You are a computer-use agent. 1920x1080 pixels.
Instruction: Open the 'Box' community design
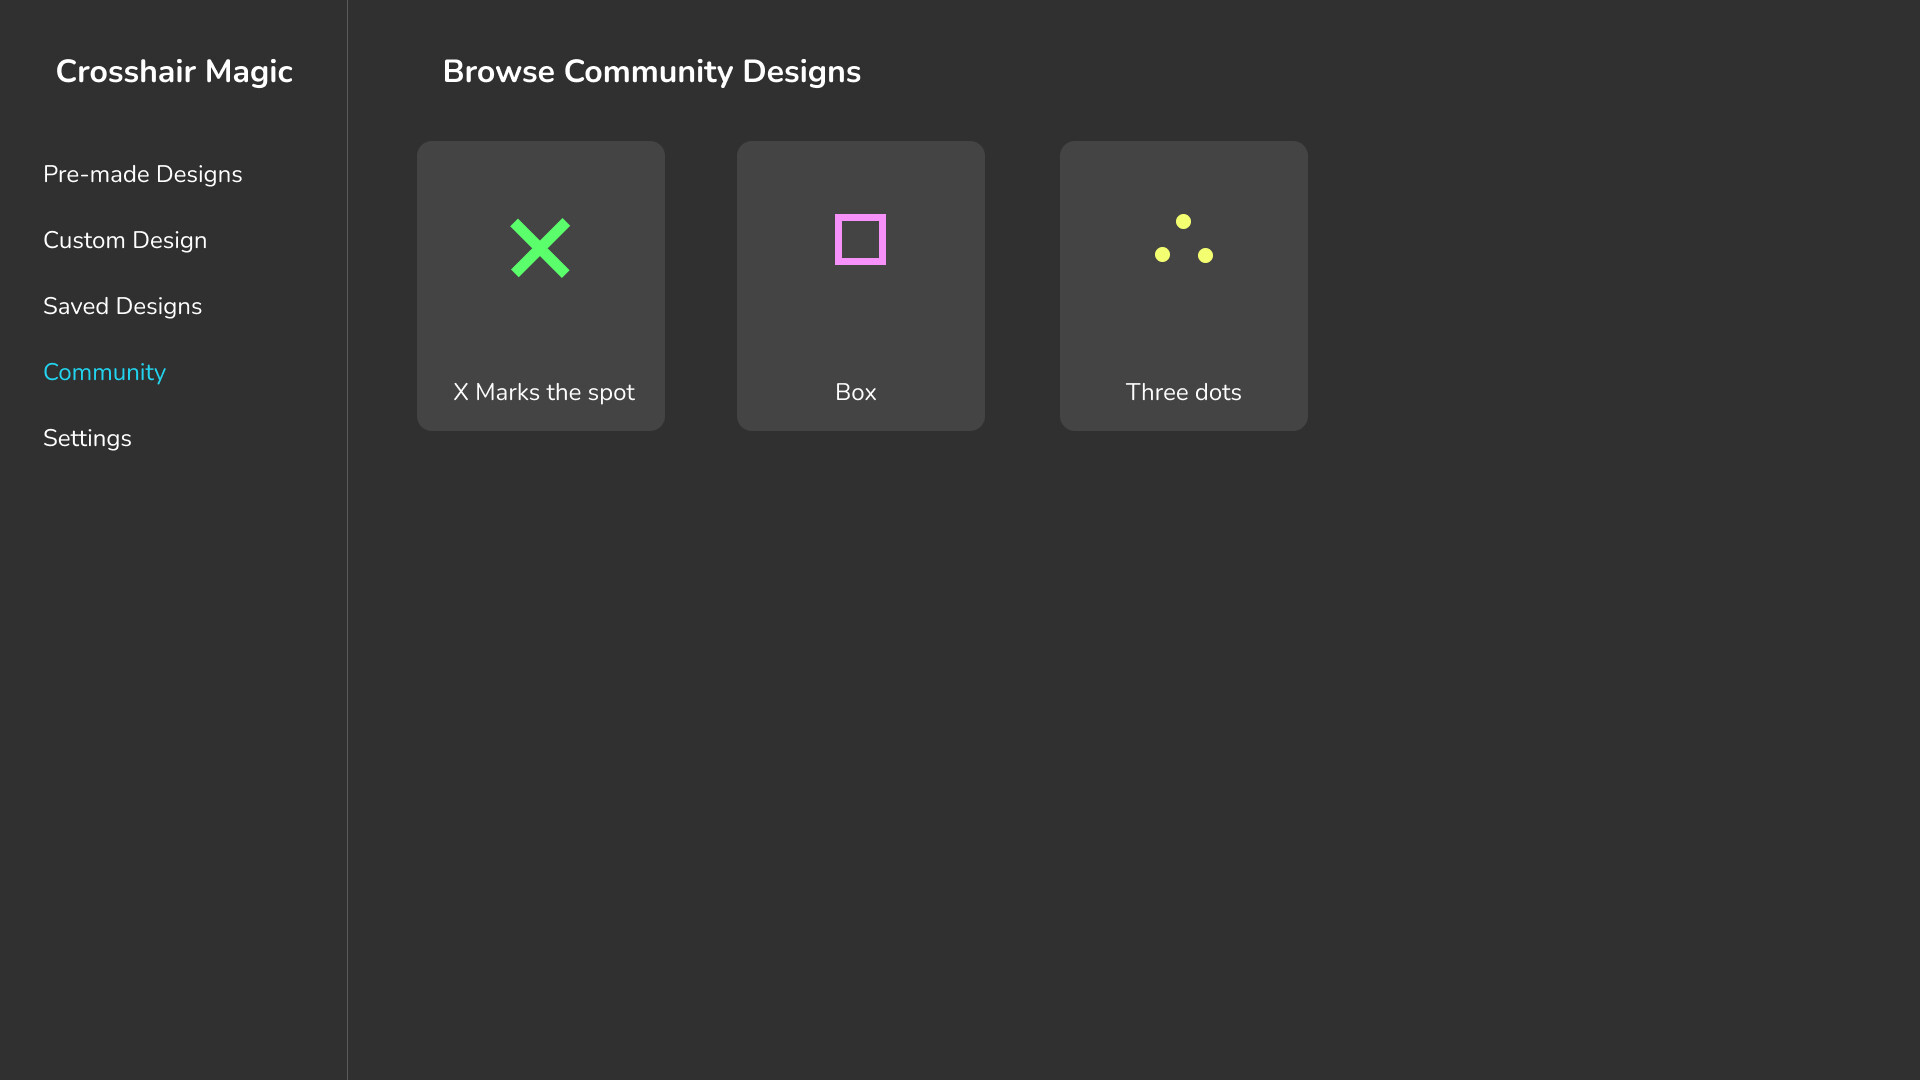pos(860,285)
